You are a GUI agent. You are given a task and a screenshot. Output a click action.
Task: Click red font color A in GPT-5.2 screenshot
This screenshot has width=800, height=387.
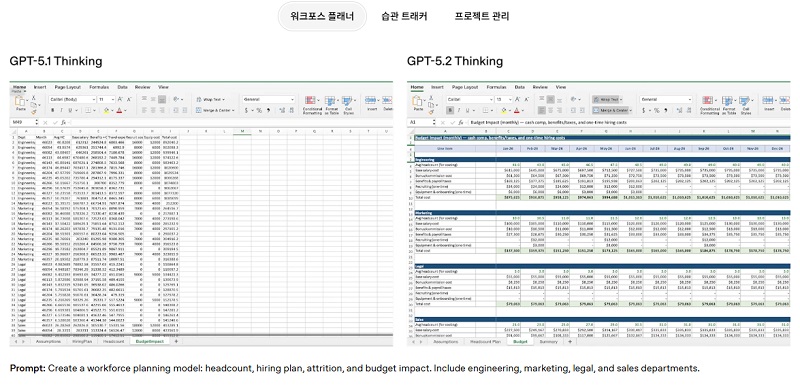516,110
